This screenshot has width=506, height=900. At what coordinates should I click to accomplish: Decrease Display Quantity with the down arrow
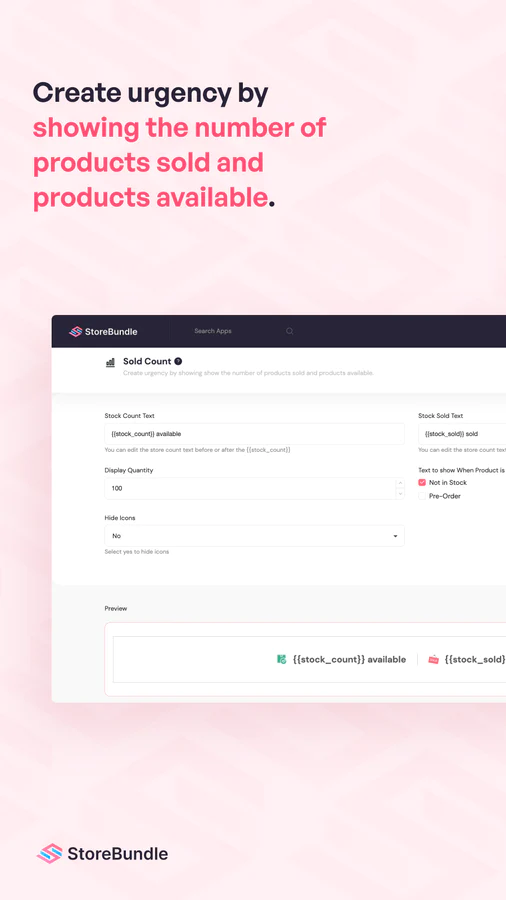tap(400, 493)
